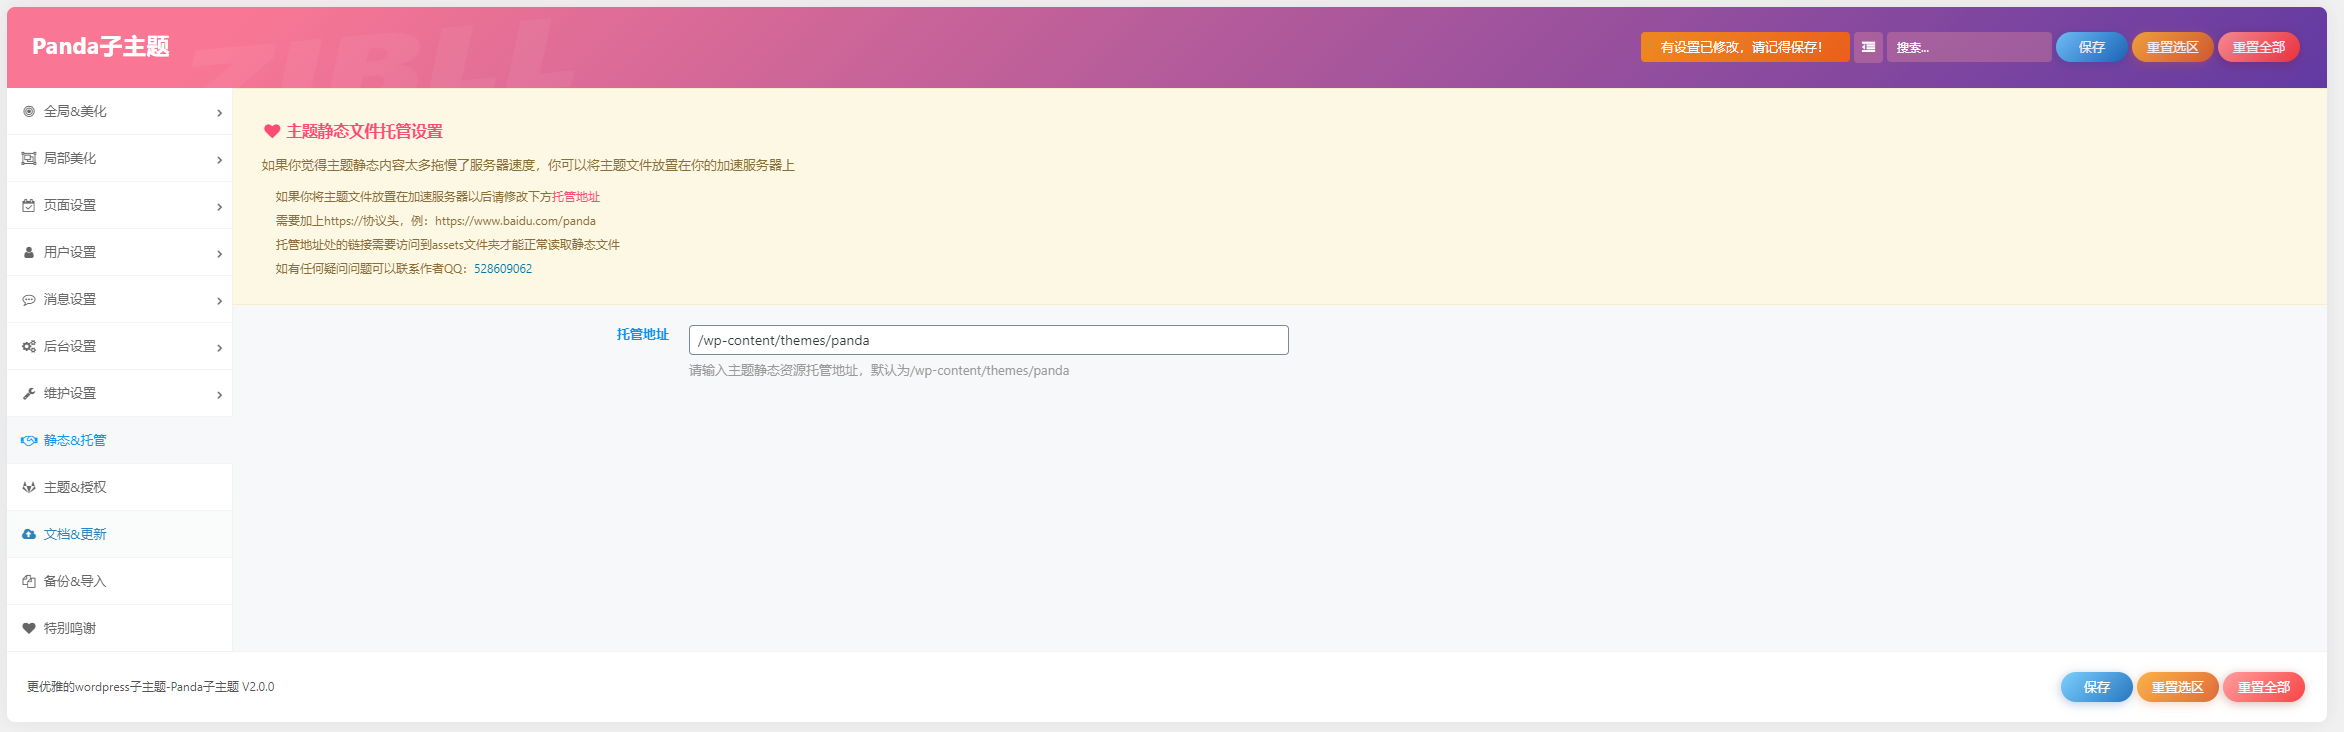Expand the 页面设置 chevron
The width and height of the screenshot is (2344, 732).
[219, 207]
